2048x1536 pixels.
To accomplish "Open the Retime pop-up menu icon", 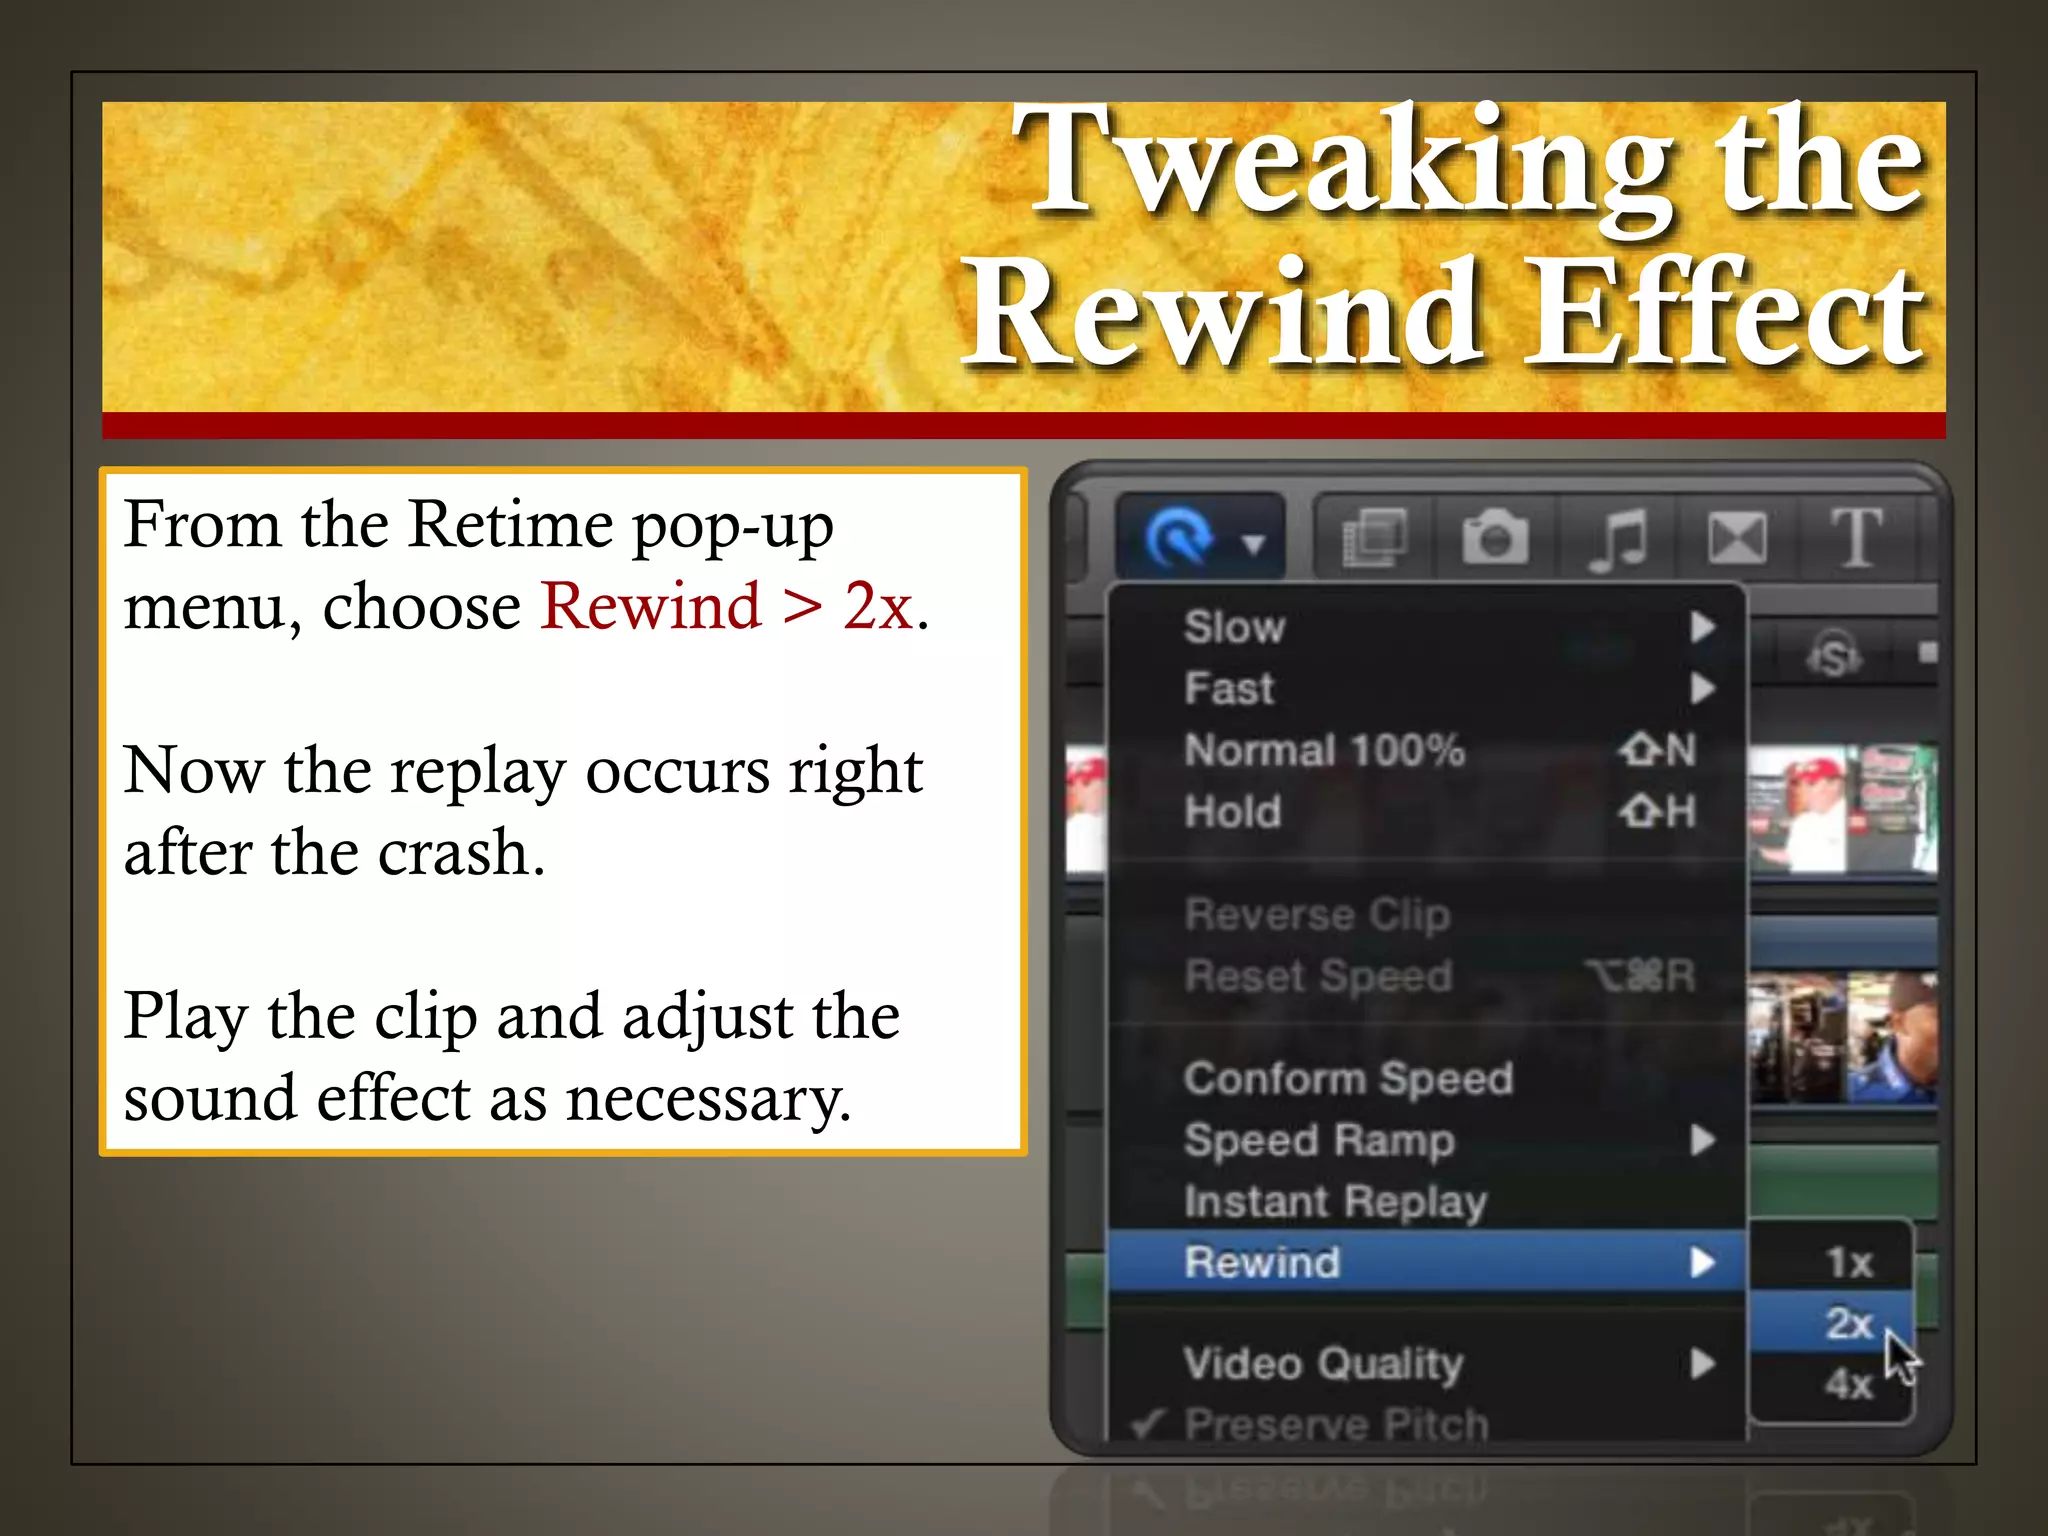I will tap(1179, 538).
